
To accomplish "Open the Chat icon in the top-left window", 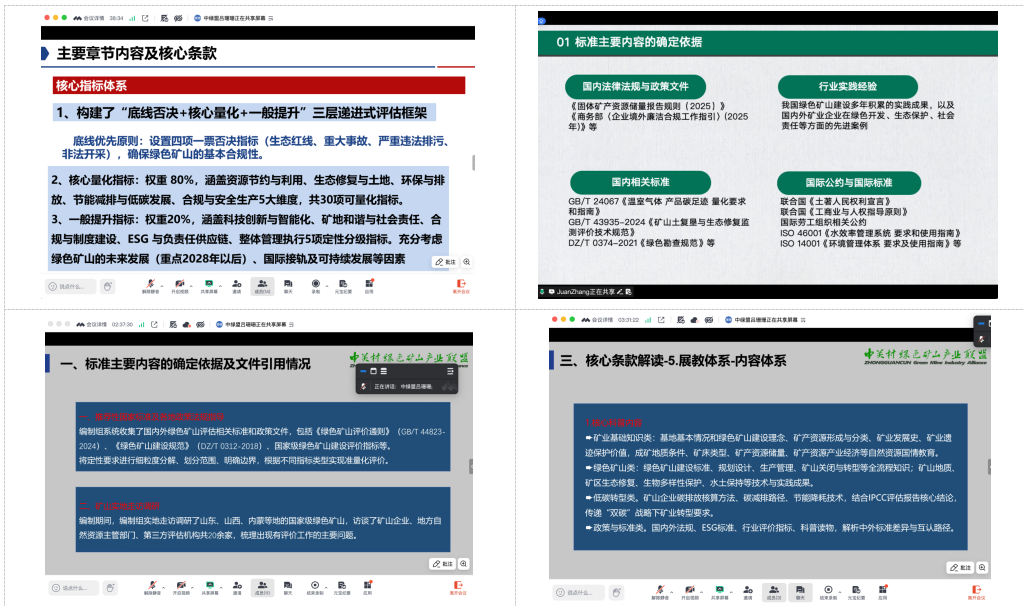I will coord(289,283).
